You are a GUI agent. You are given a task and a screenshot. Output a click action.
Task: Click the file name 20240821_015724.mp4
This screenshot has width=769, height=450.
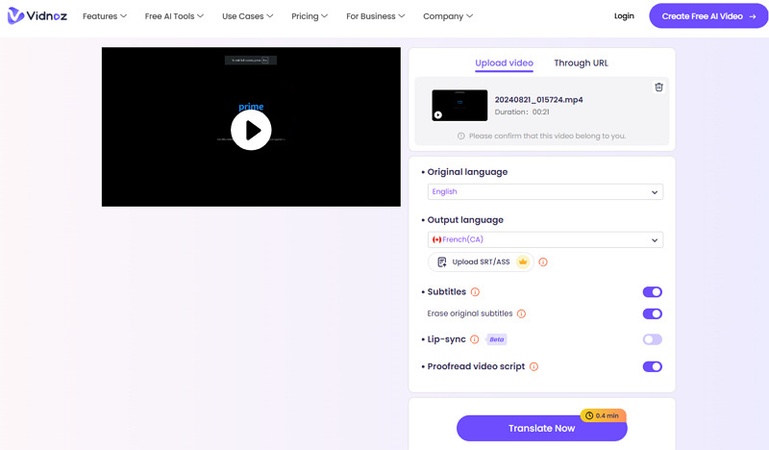click(x=538, y=100)
